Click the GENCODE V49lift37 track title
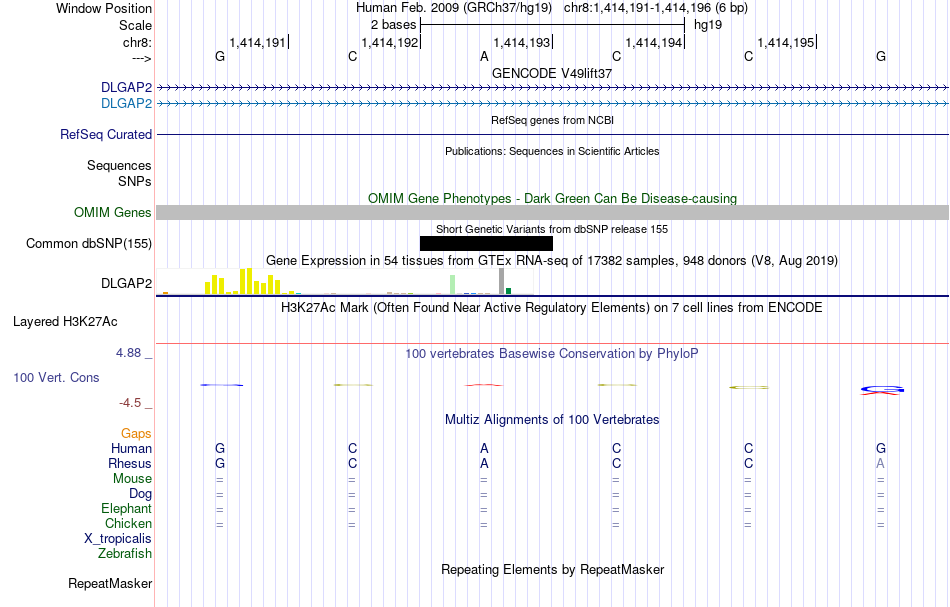 coord(552,73)
